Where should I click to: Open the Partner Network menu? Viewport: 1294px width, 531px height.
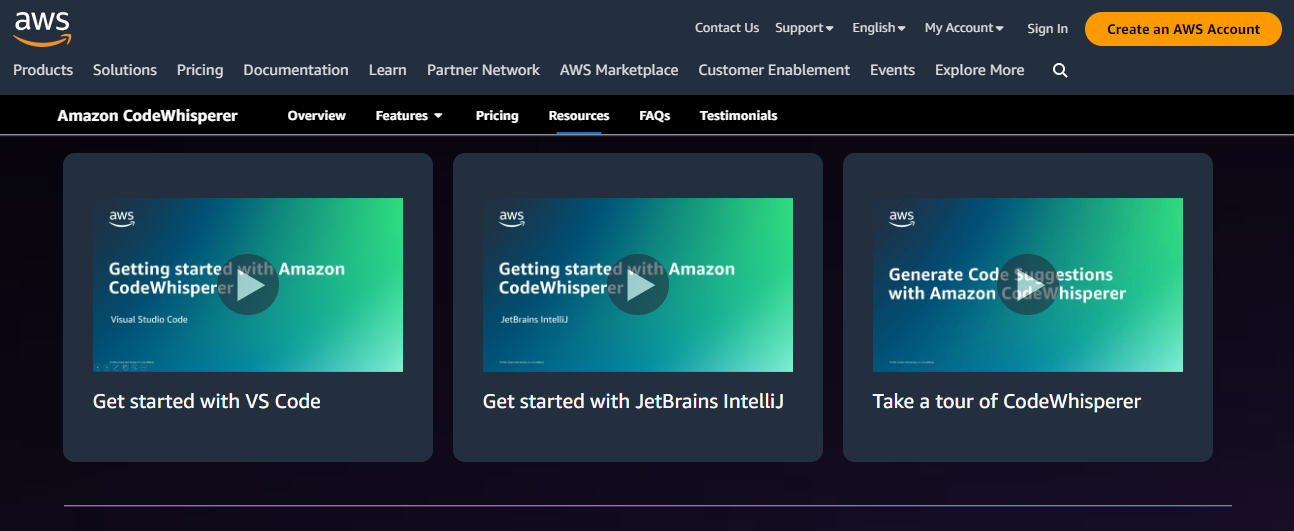point(483,70)
